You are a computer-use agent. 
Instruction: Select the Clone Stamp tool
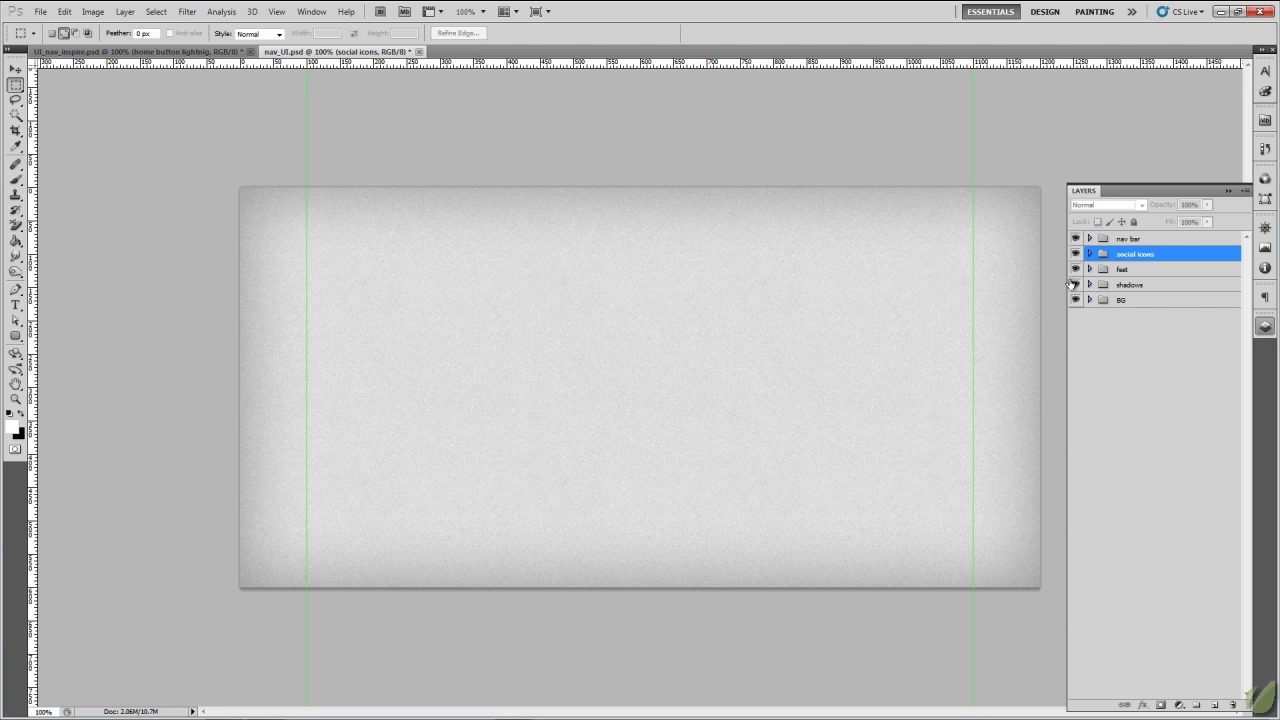[16, 196]
